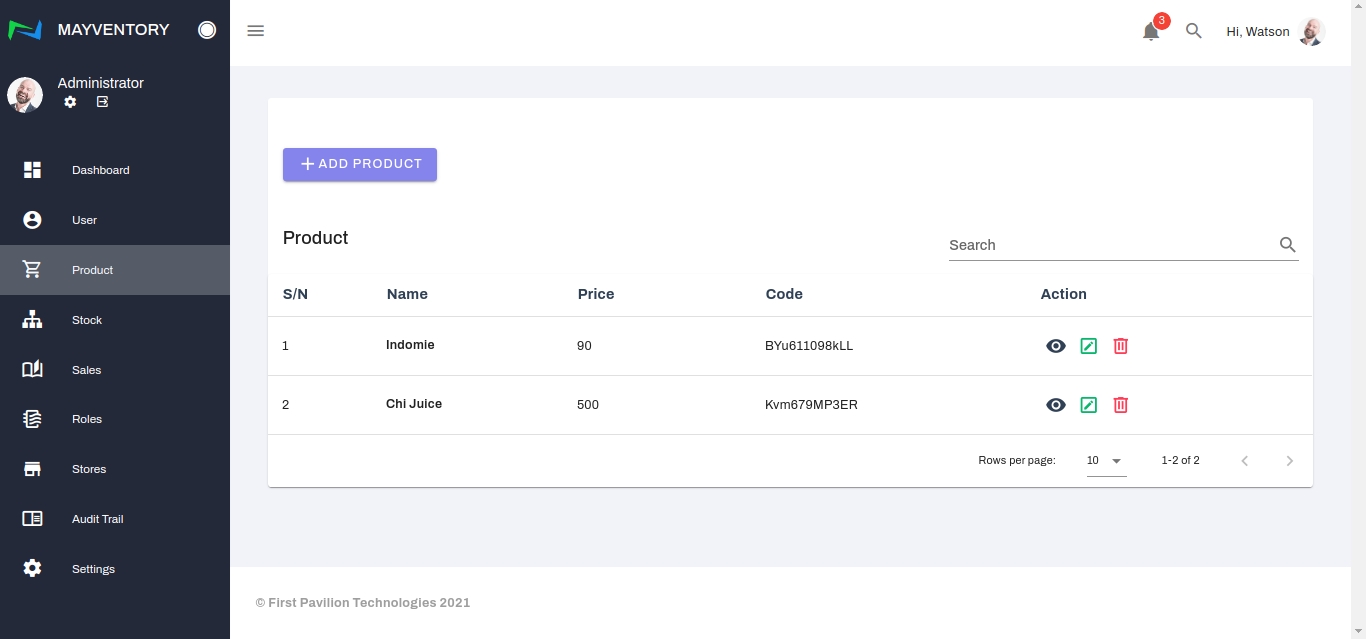
Task: Open the top bar search icon
Action: point(1193,31)
